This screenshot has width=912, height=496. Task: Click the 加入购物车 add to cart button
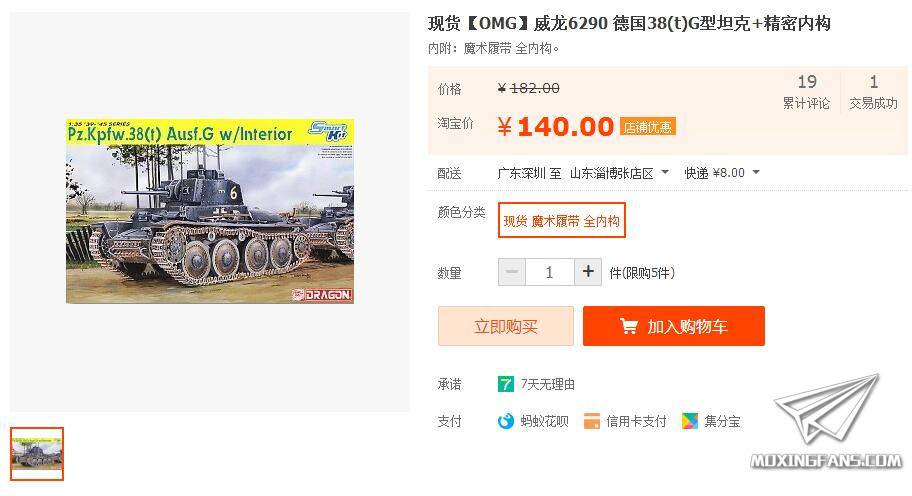pyautogui.click(x=674, y=326)
